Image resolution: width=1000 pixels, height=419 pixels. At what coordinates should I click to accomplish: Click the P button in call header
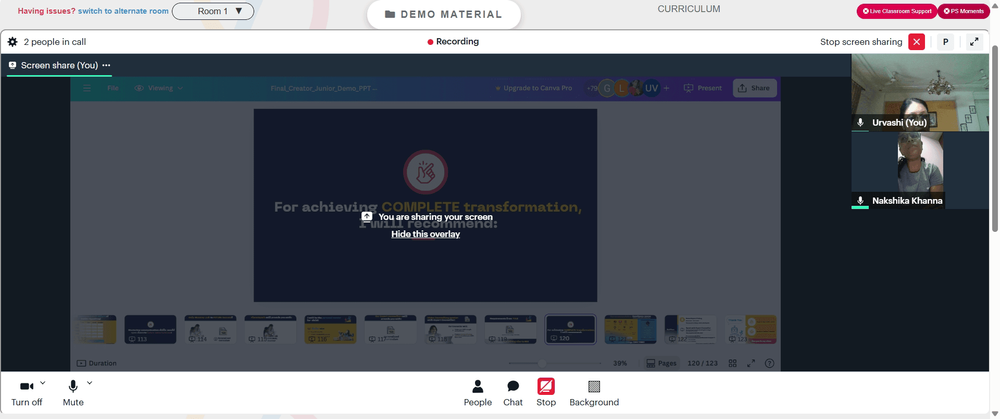pyautogui.click(x=946, y=42)
